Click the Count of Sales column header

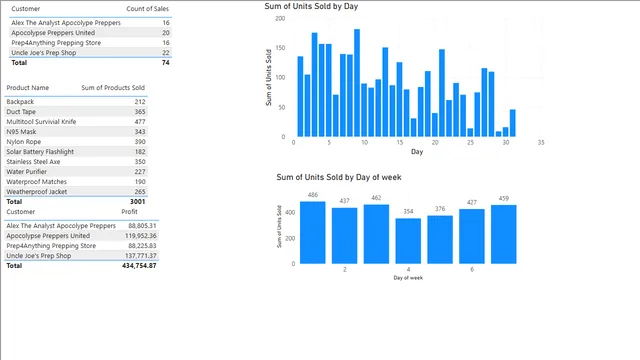coord(147,9)
